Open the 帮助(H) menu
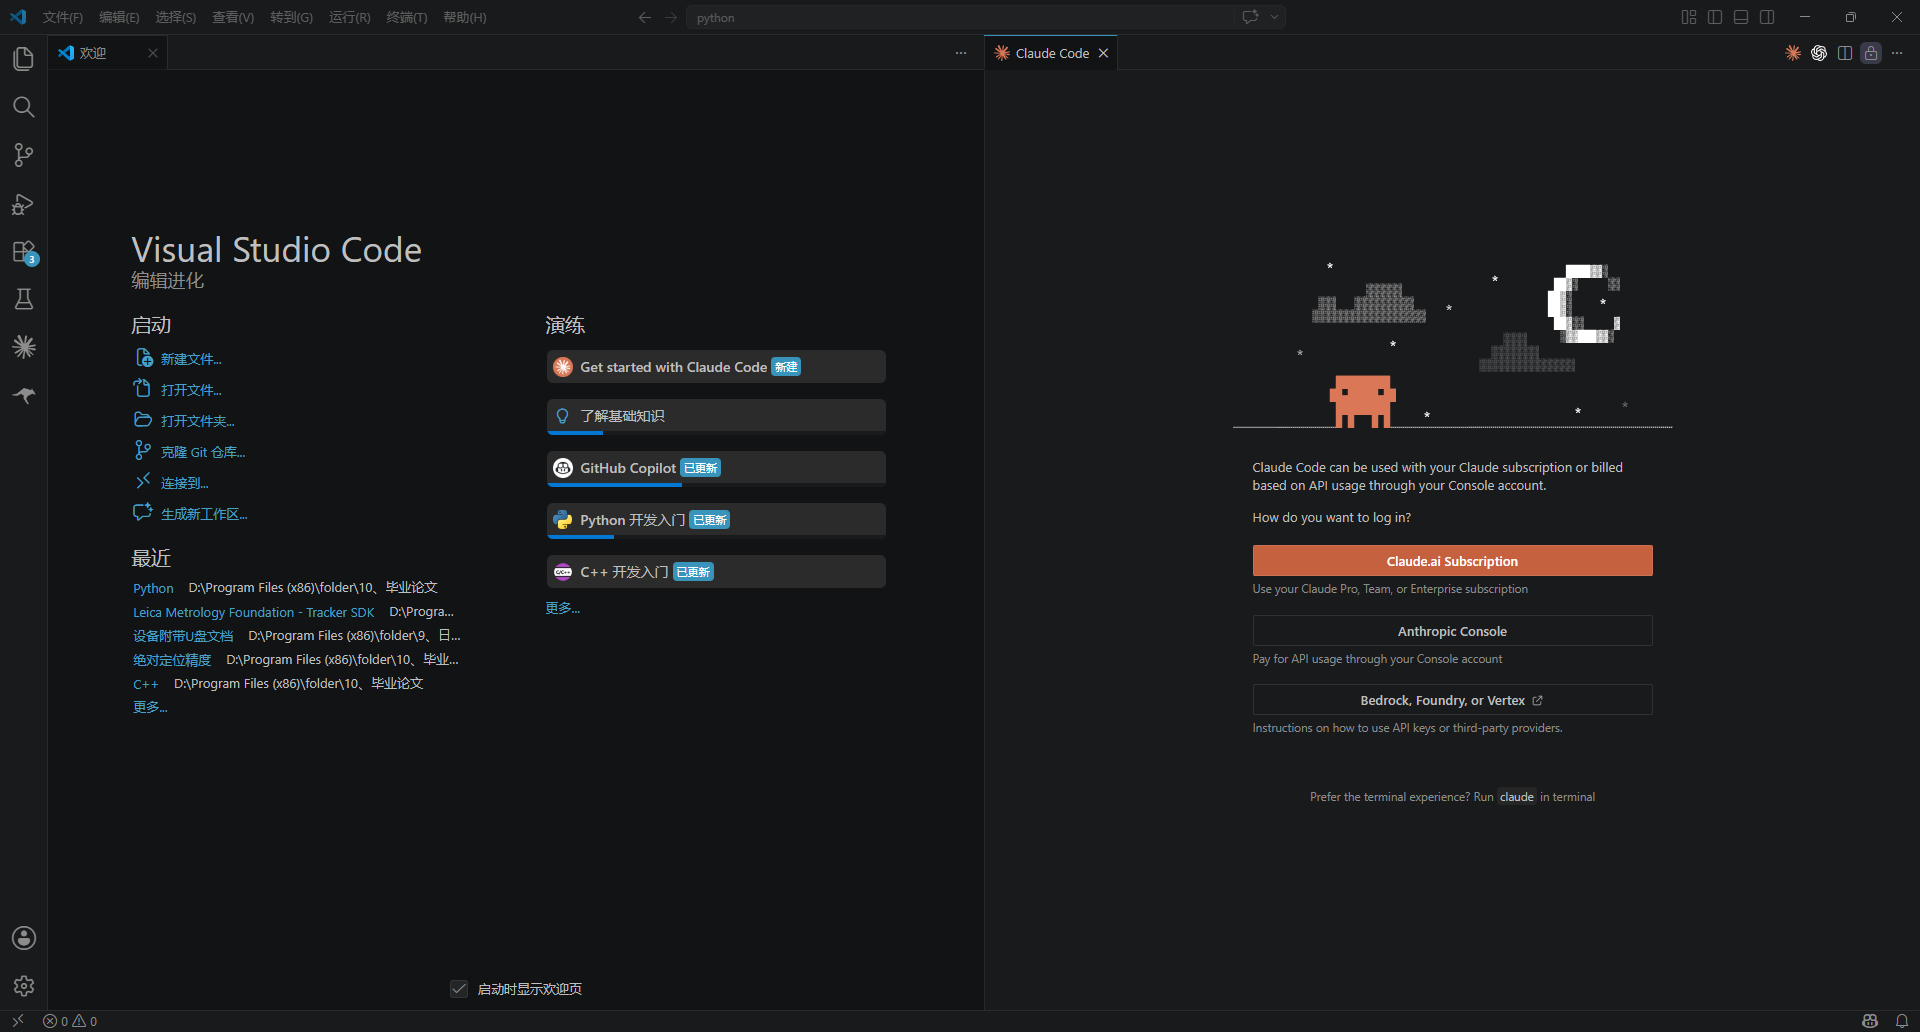 click(465, 17)
